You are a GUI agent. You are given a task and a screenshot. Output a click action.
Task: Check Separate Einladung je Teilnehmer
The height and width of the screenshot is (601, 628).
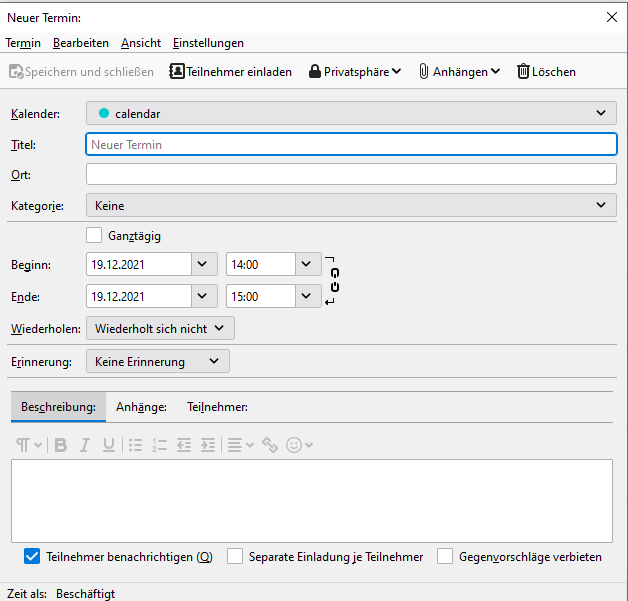click(x=235, y=556)
